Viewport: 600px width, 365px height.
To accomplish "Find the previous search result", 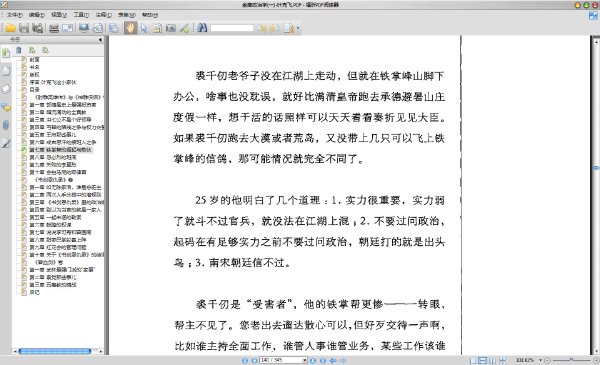I will pos(261,28).
